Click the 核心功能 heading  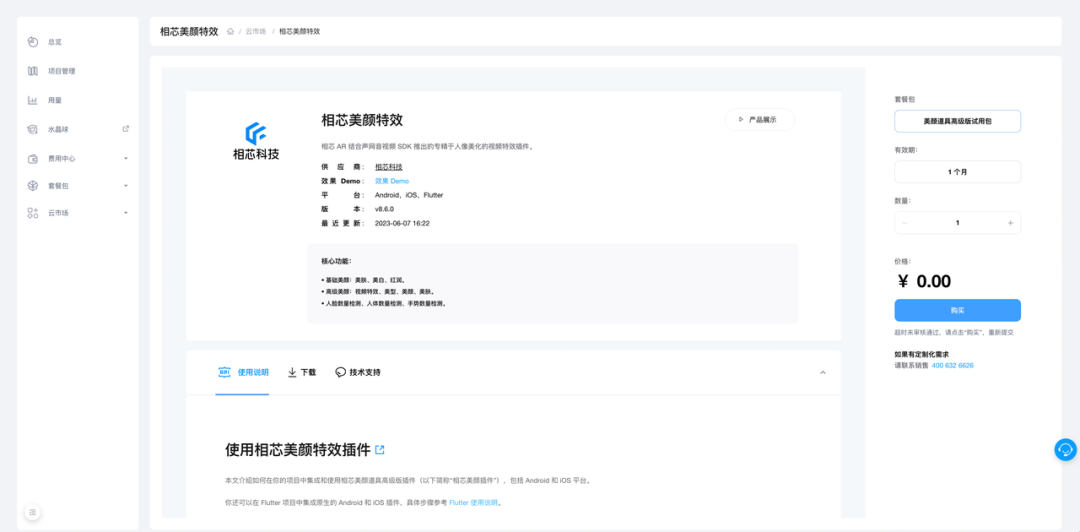pyautogui.click(x=336, y=261)
